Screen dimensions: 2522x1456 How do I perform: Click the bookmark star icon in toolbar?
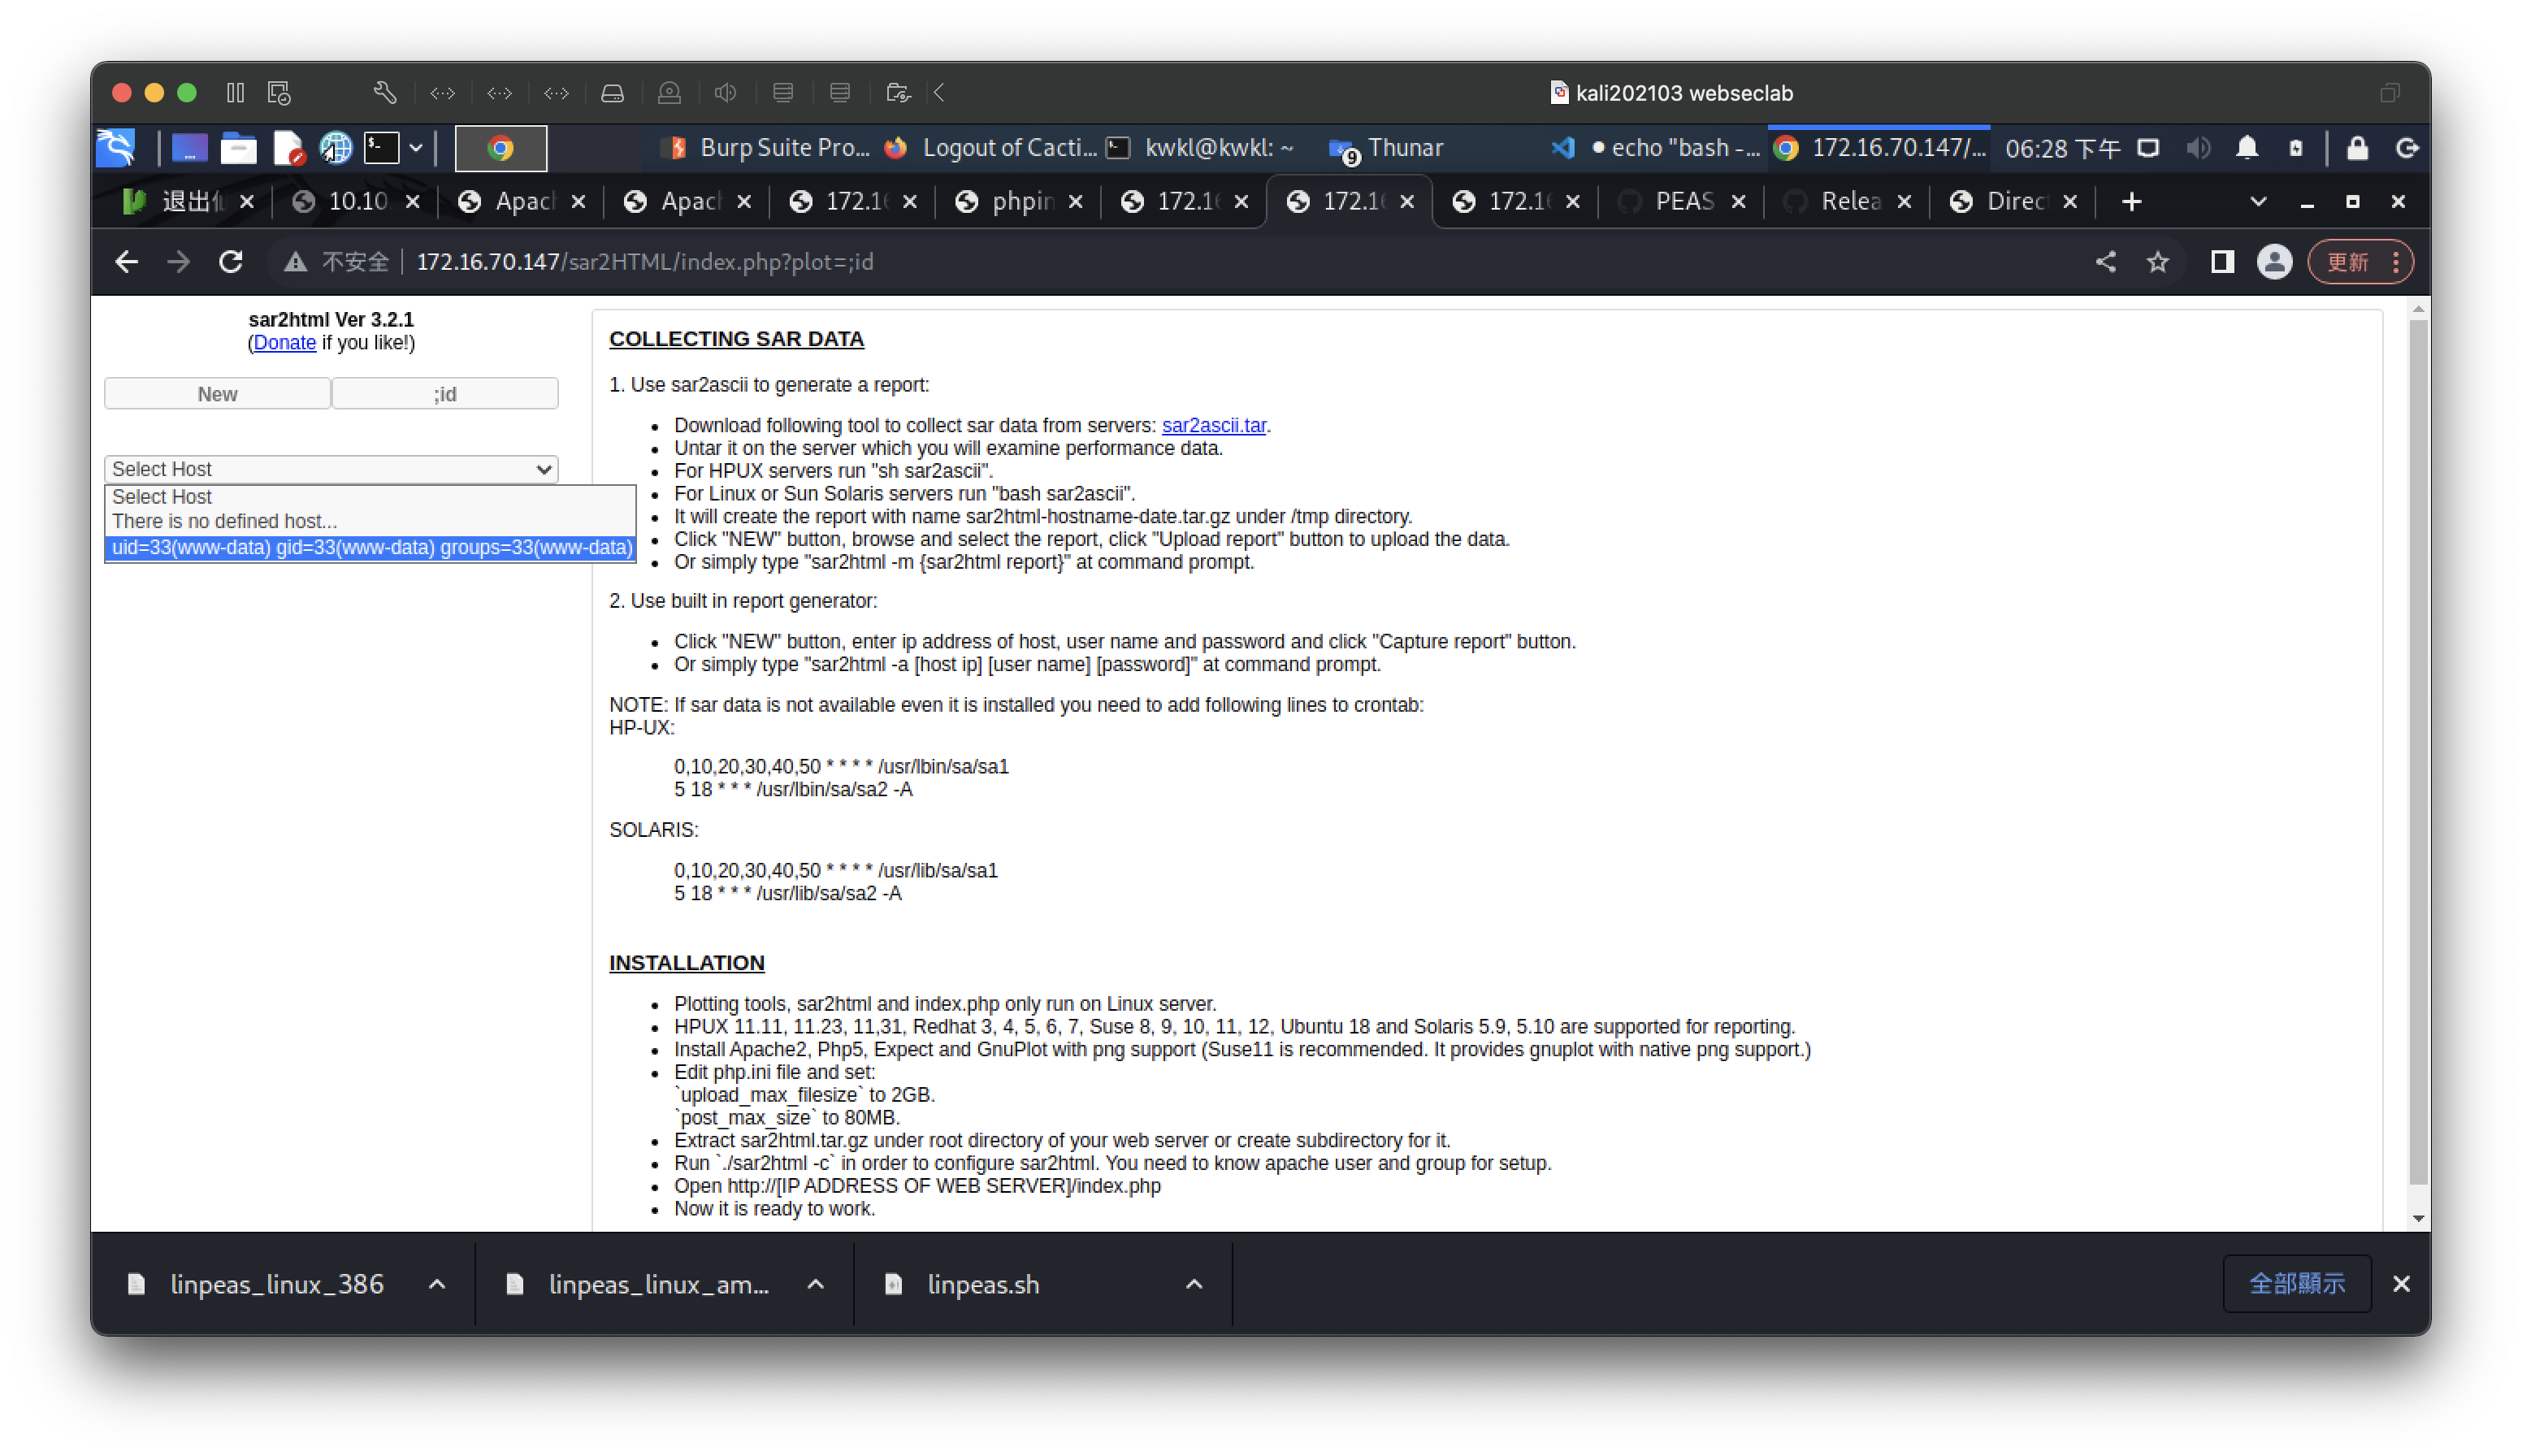click(2158, 262)
